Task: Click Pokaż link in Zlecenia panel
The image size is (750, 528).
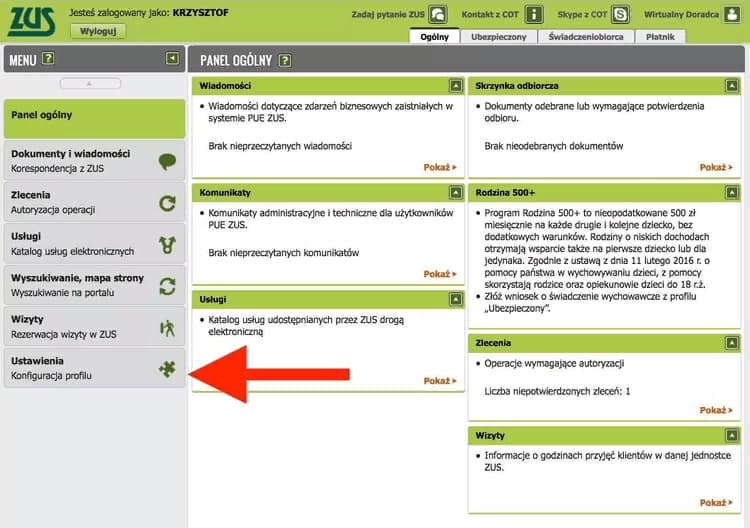Action: (716, 410)
